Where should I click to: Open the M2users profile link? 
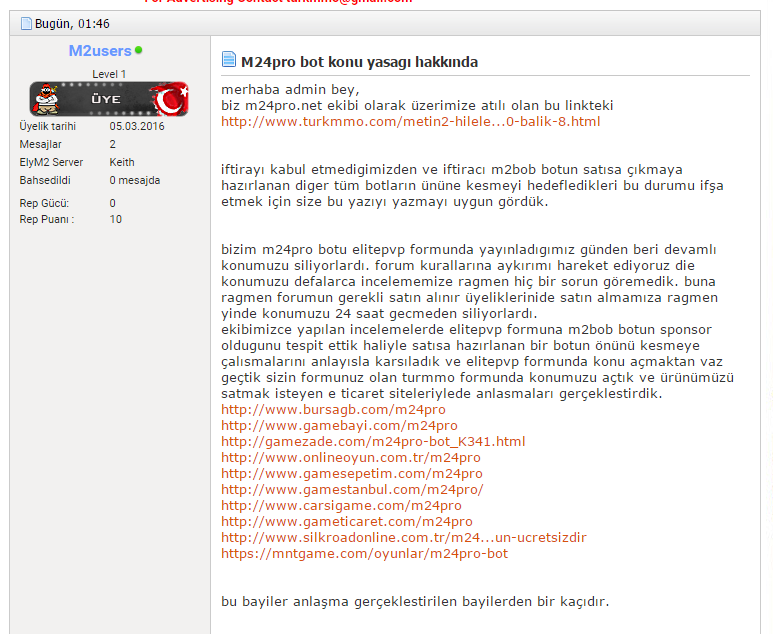pos(100,51)
